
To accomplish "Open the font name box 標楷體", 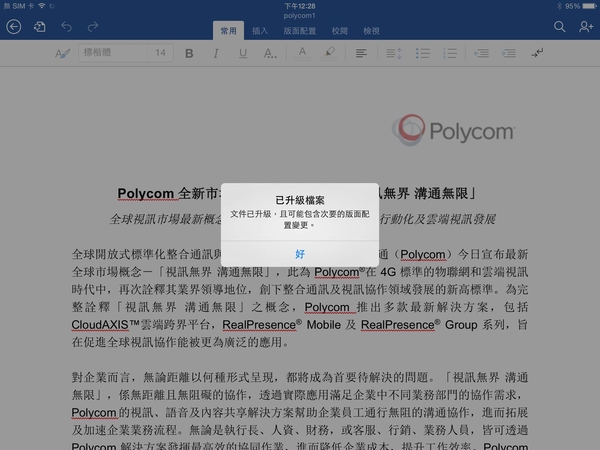I will 113,53.
